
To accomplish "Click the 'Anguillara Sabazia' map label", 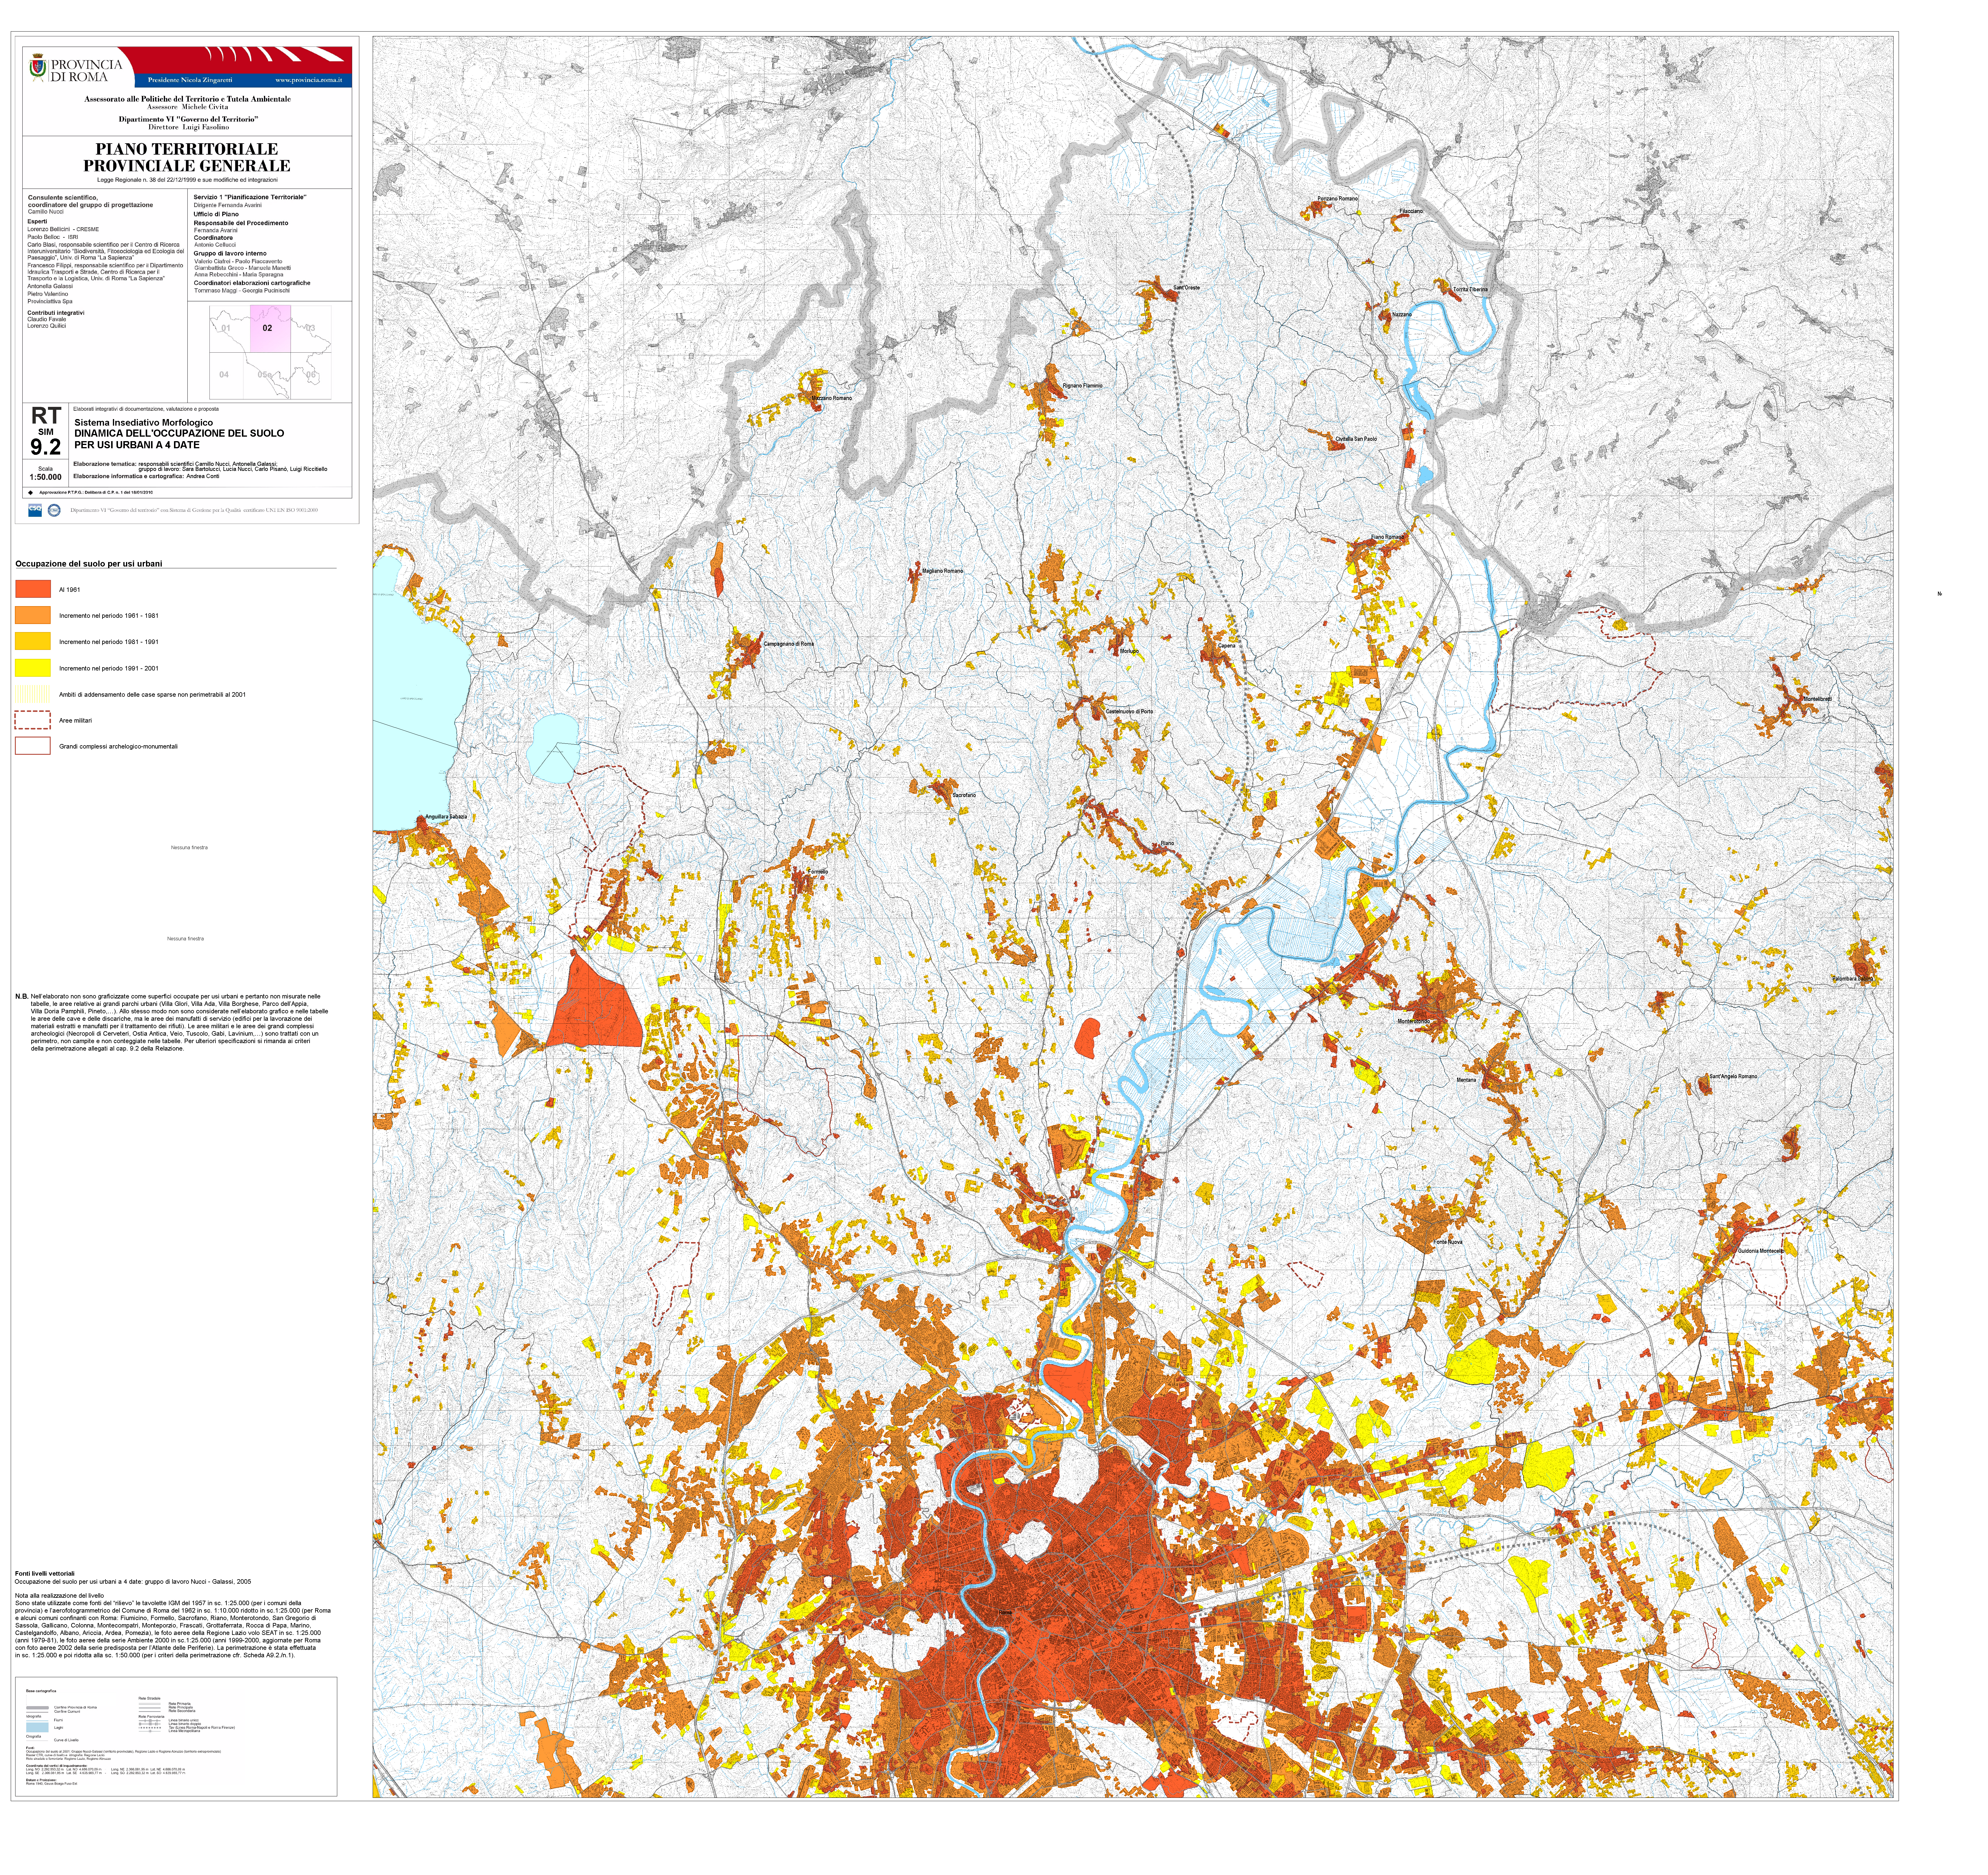I will click(446, 817).
